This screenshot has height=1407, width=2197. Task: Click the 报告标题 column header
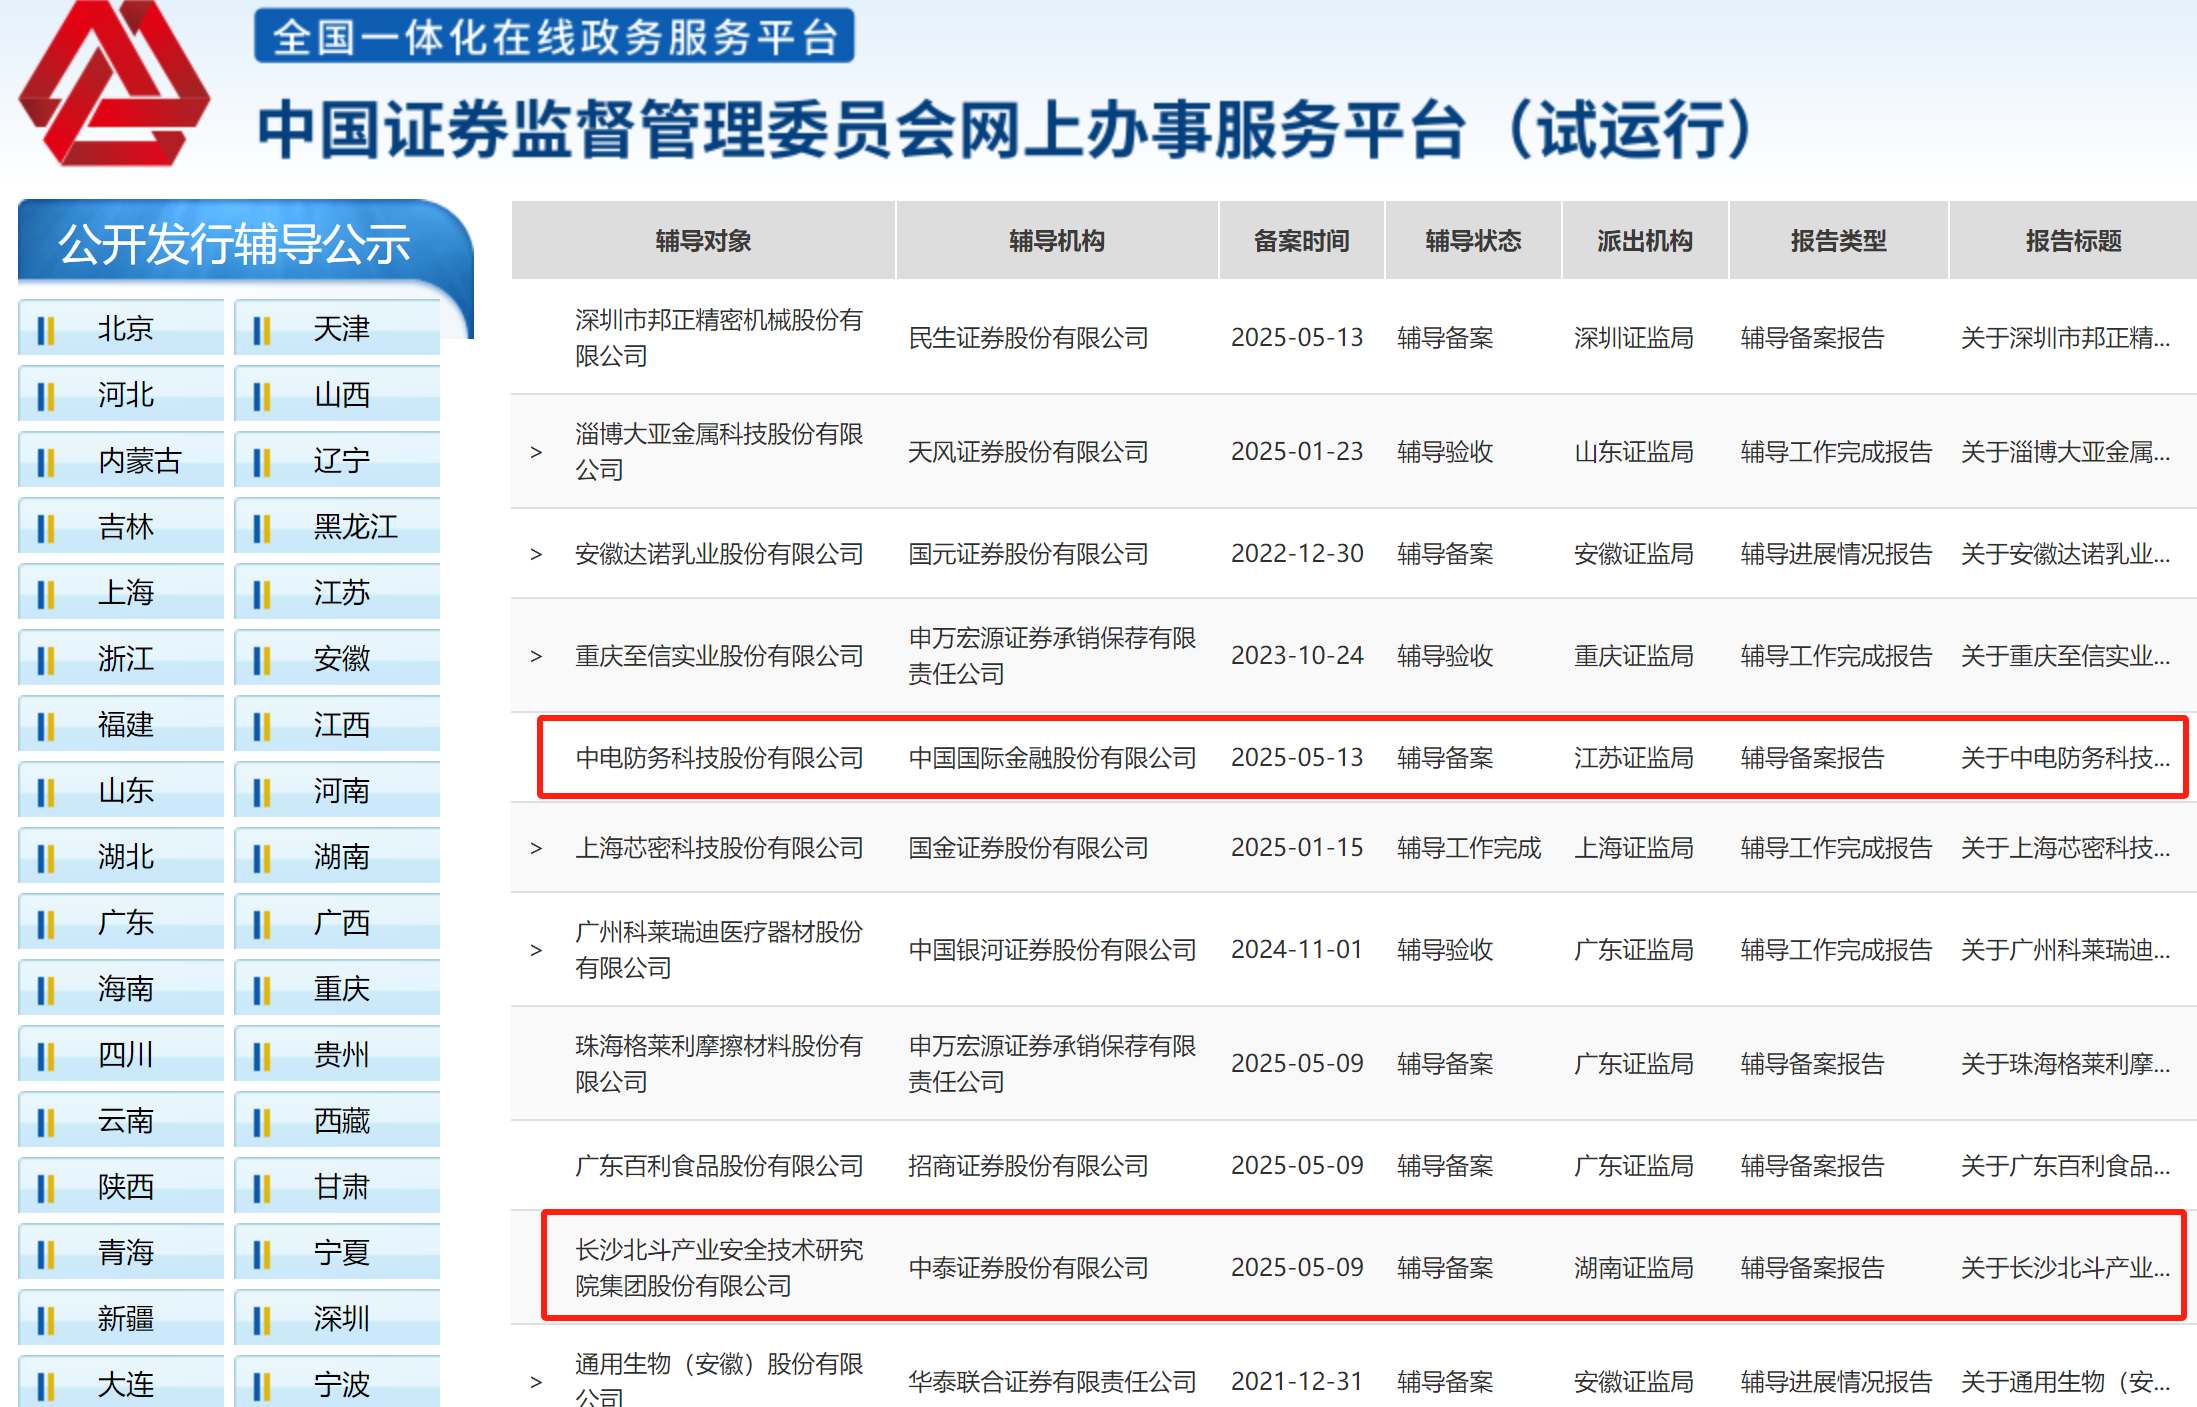[x=2073, y=240]
